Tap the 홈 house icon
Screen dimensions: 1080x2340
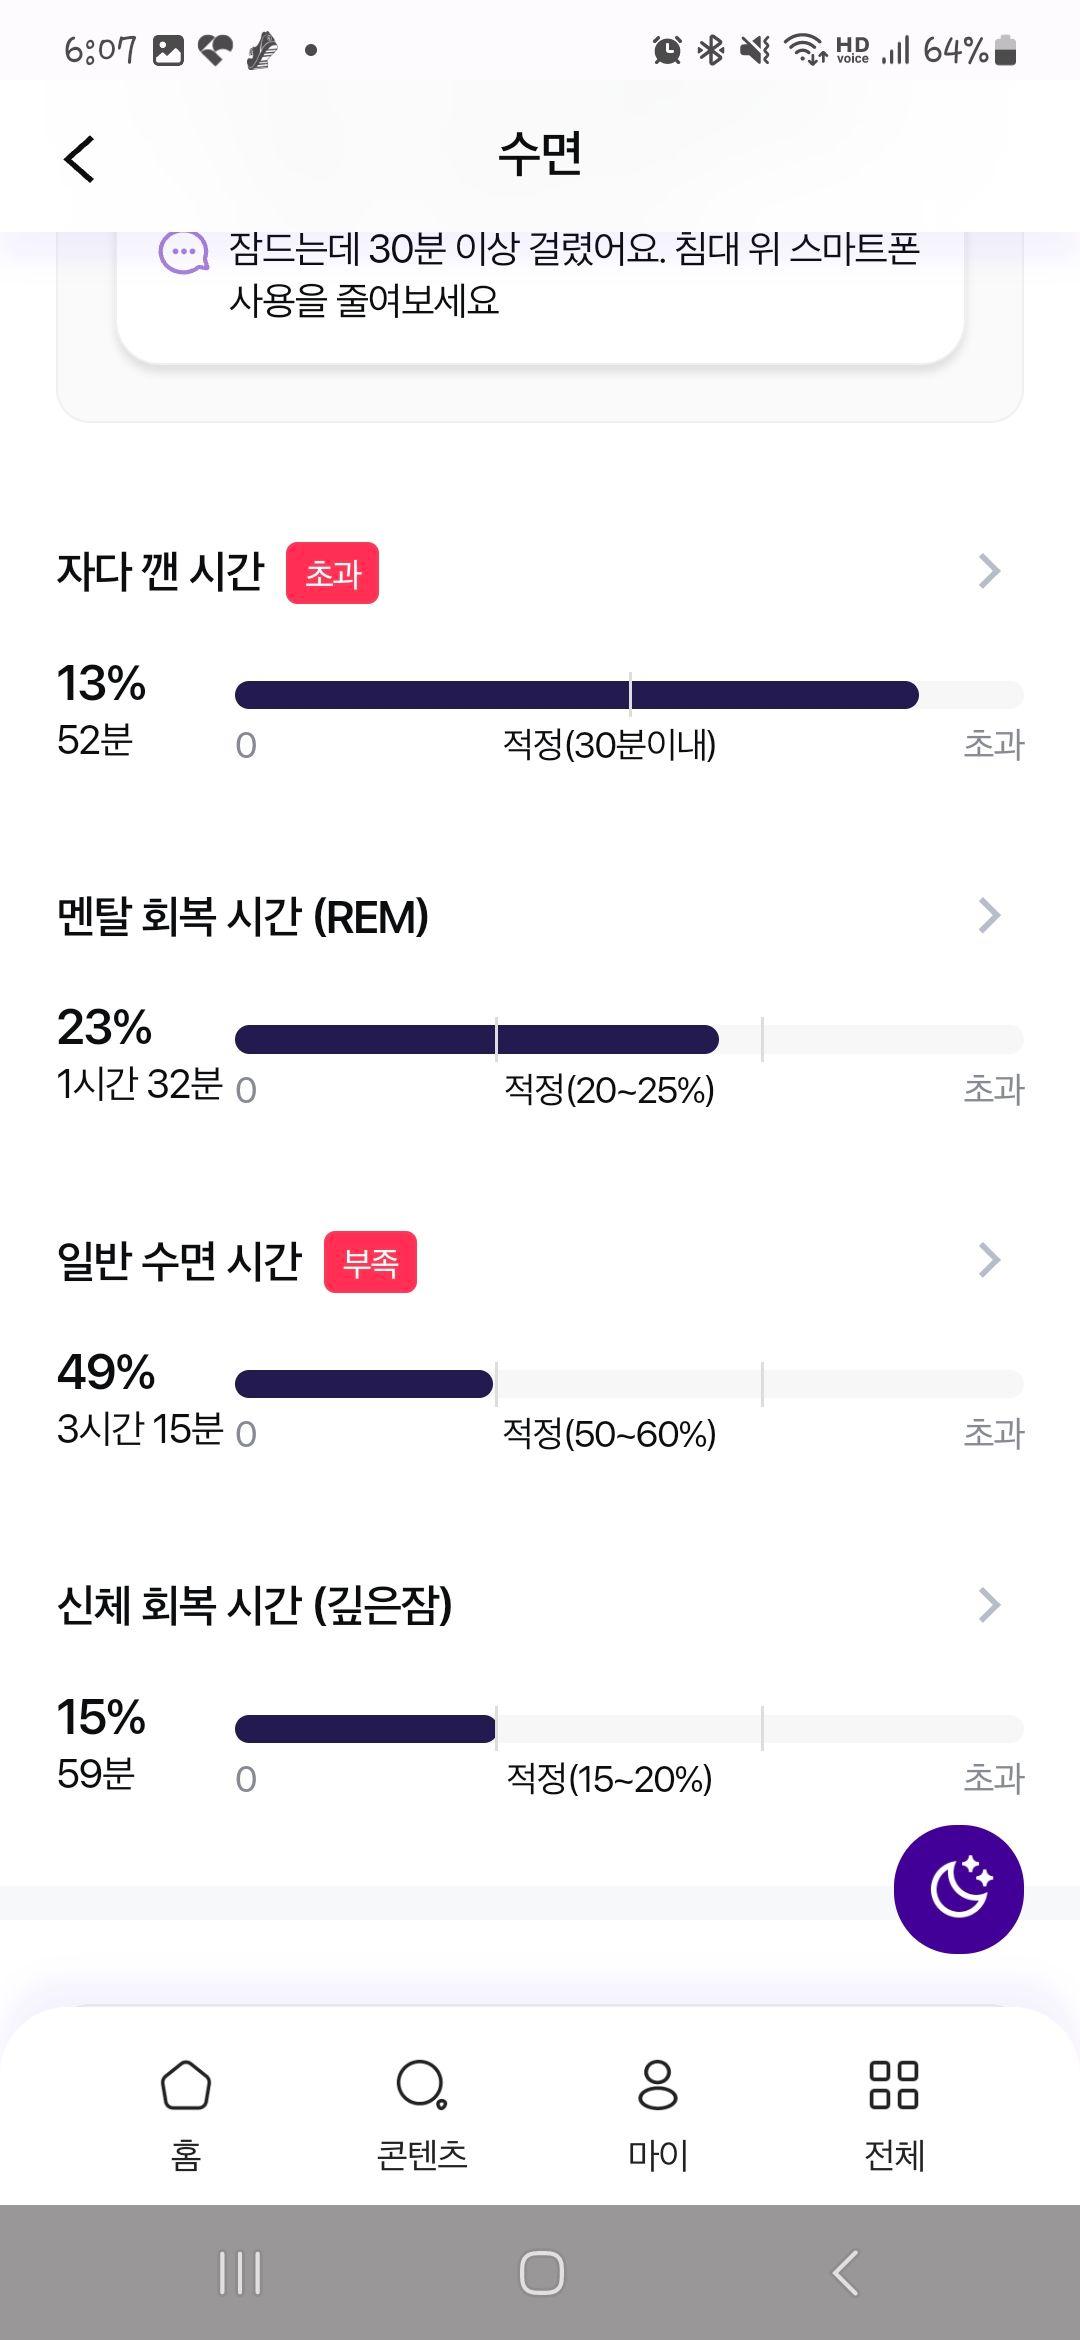tap(186, 2085)
